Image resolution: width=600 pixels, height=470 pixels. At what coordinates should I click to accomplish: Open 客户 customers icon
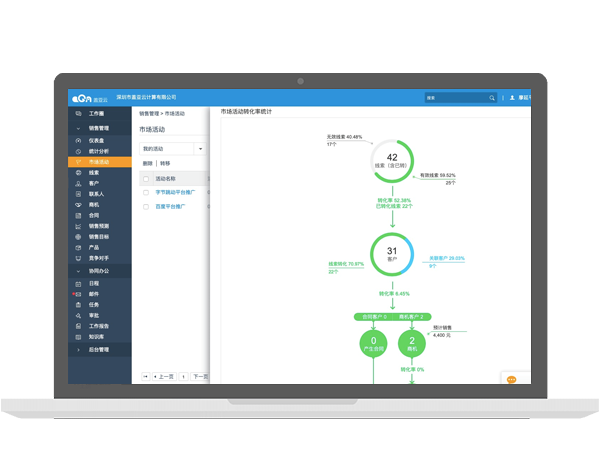point(78,183)
